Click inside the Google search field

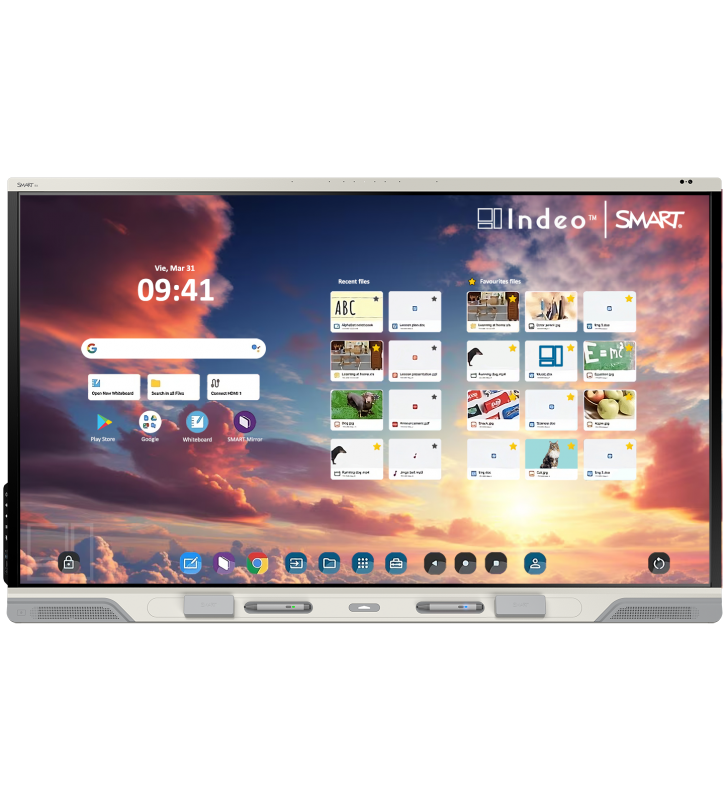click(x=173, y=348)
